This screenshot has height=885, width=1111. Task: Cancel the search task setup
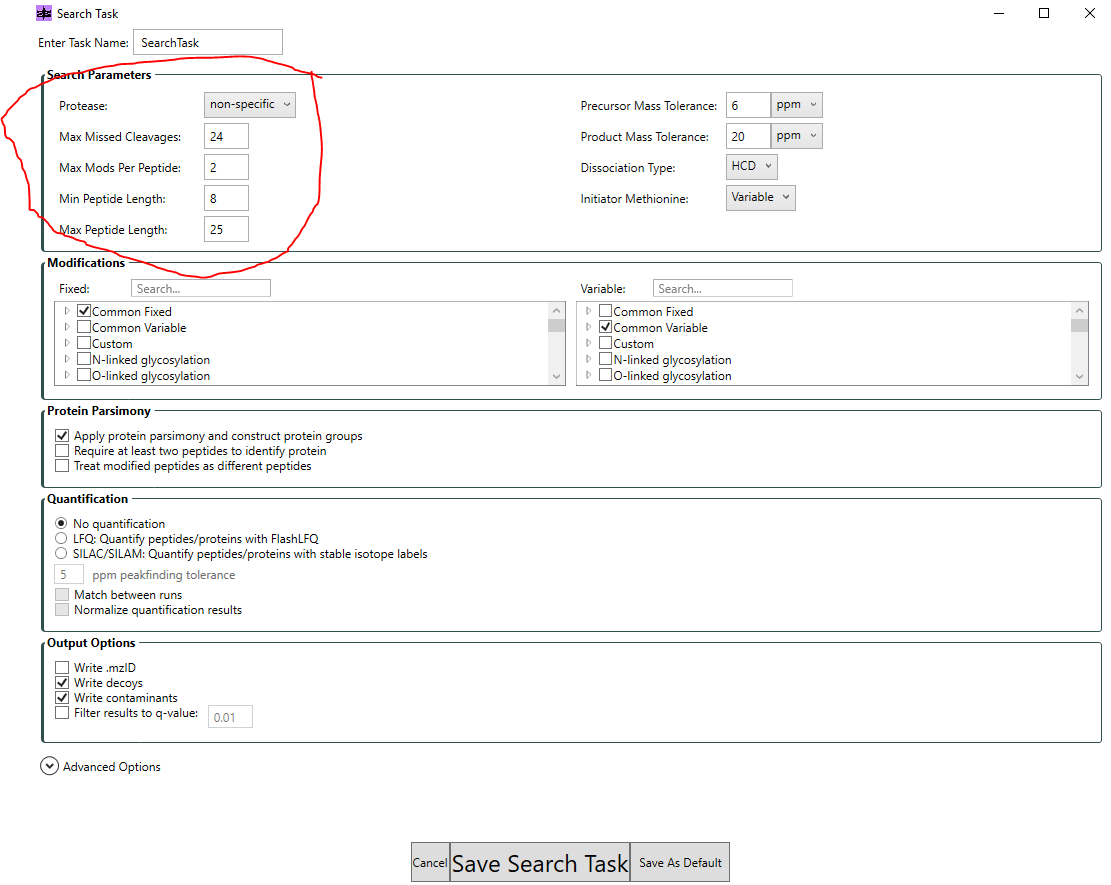pyautogui.click(x=430, y=862)
